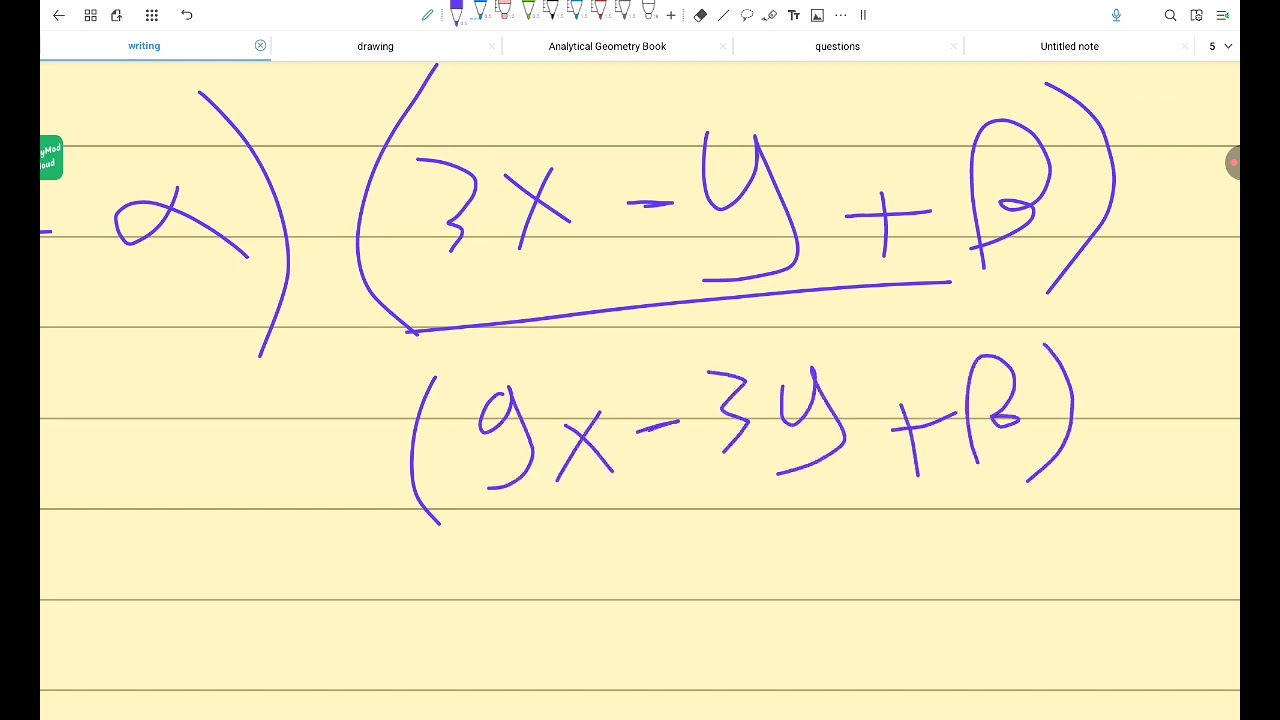Screen dimensions: 1280x720
Task: Select the black pen
Action: [x=552, y=12]
